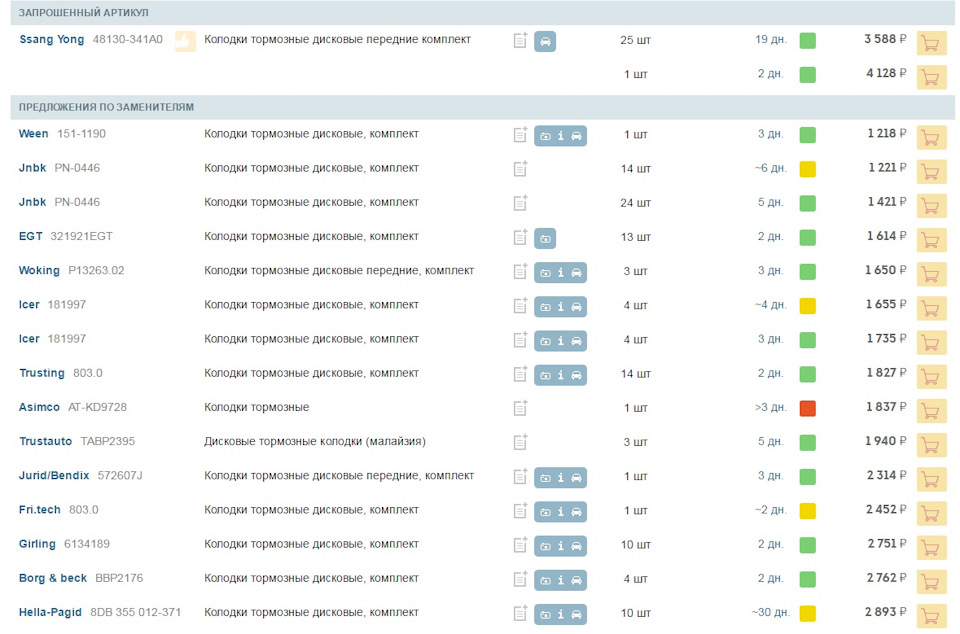Image resolution: width=960 pixels, height=634 pixels.
Task: Add Jurid/Bendix 572607J to cart
Action: (x=931, y=480)
